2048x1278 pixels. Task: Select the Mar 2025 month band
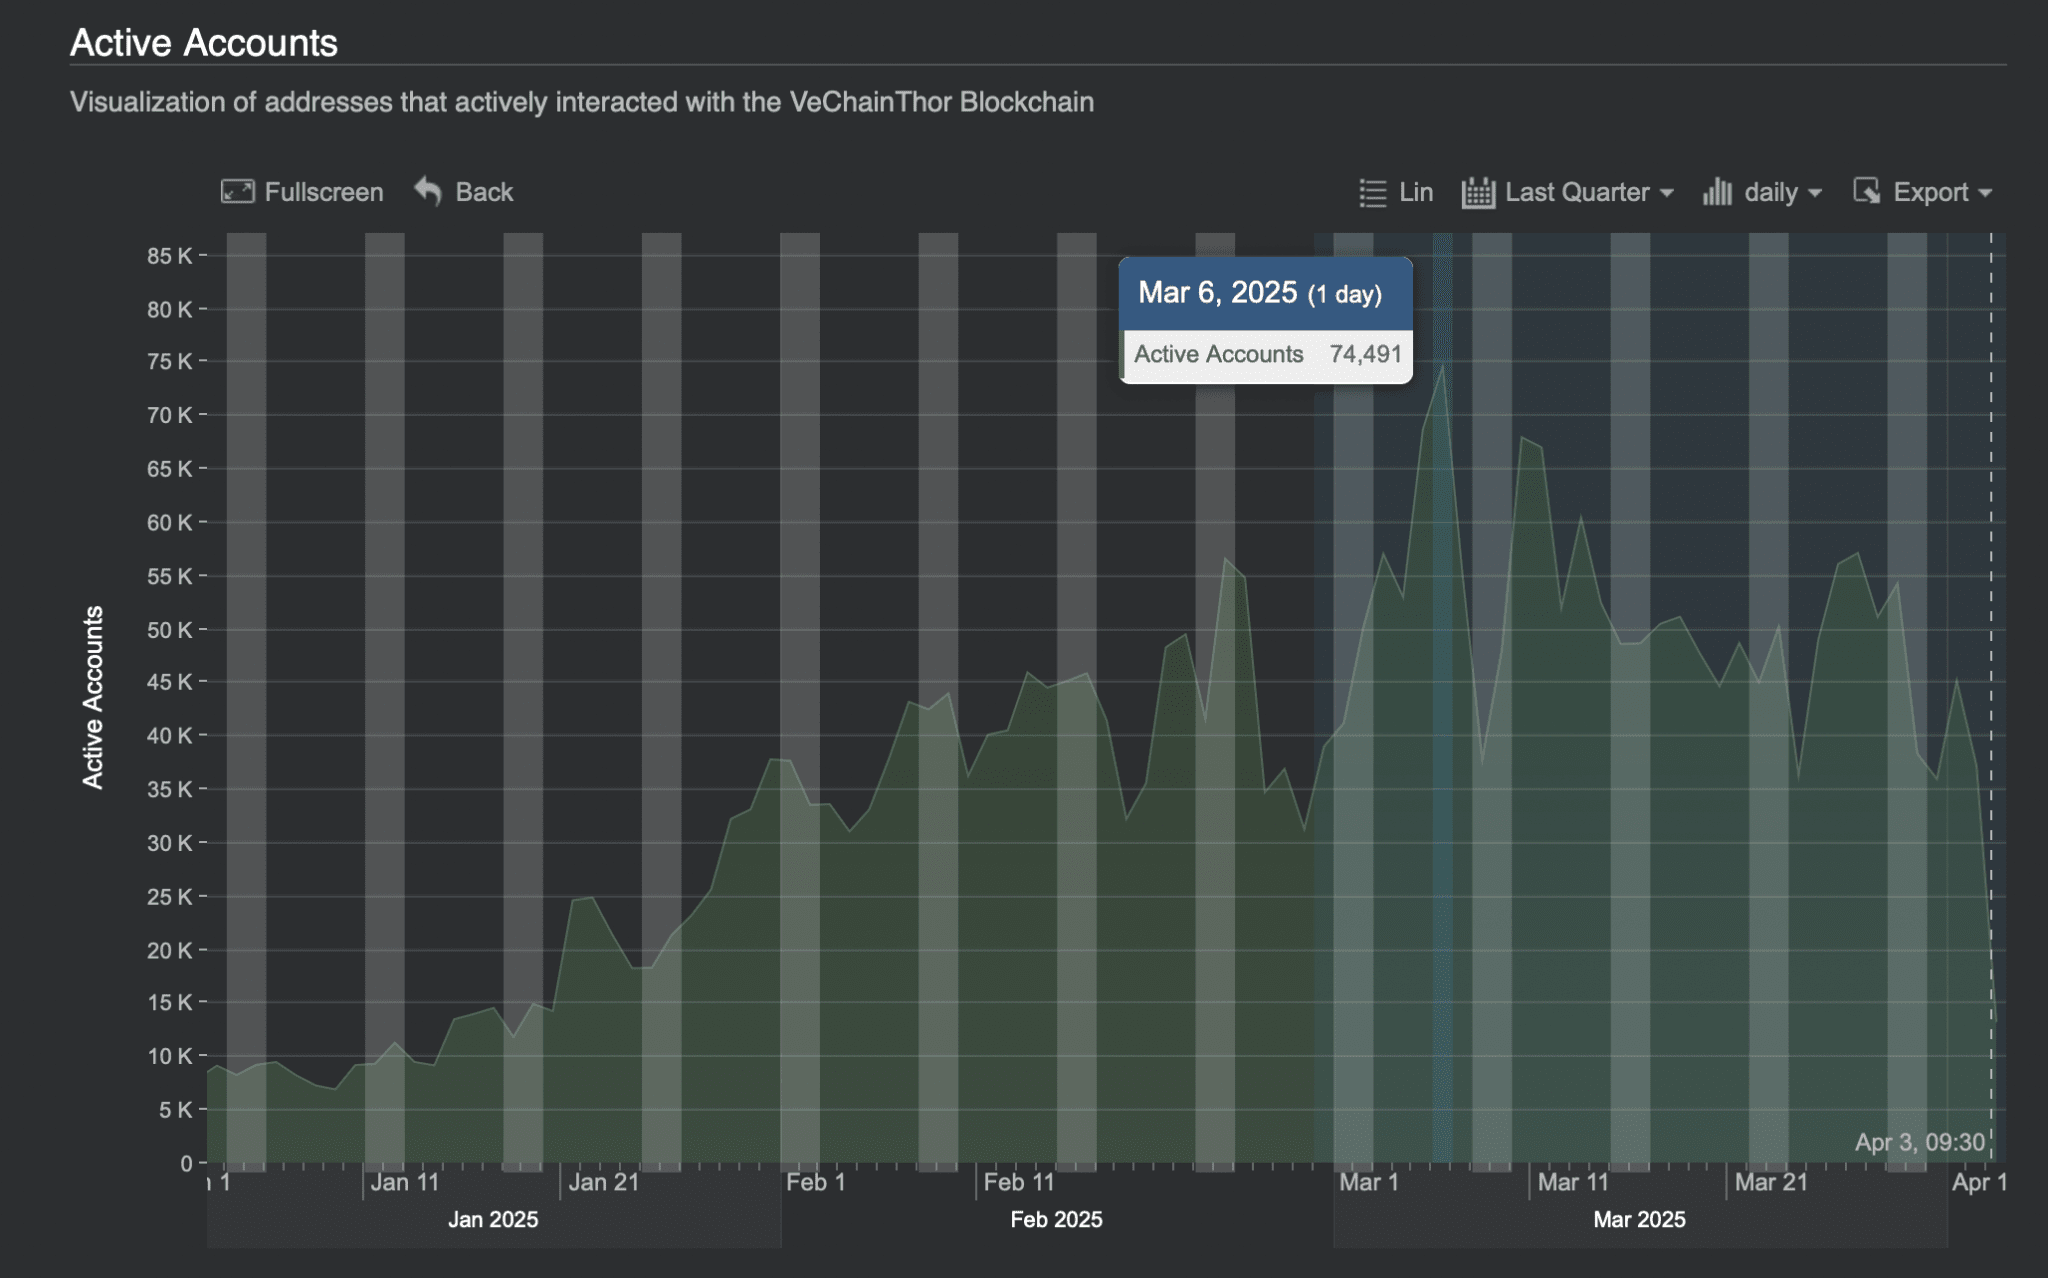[1639, 1219]
